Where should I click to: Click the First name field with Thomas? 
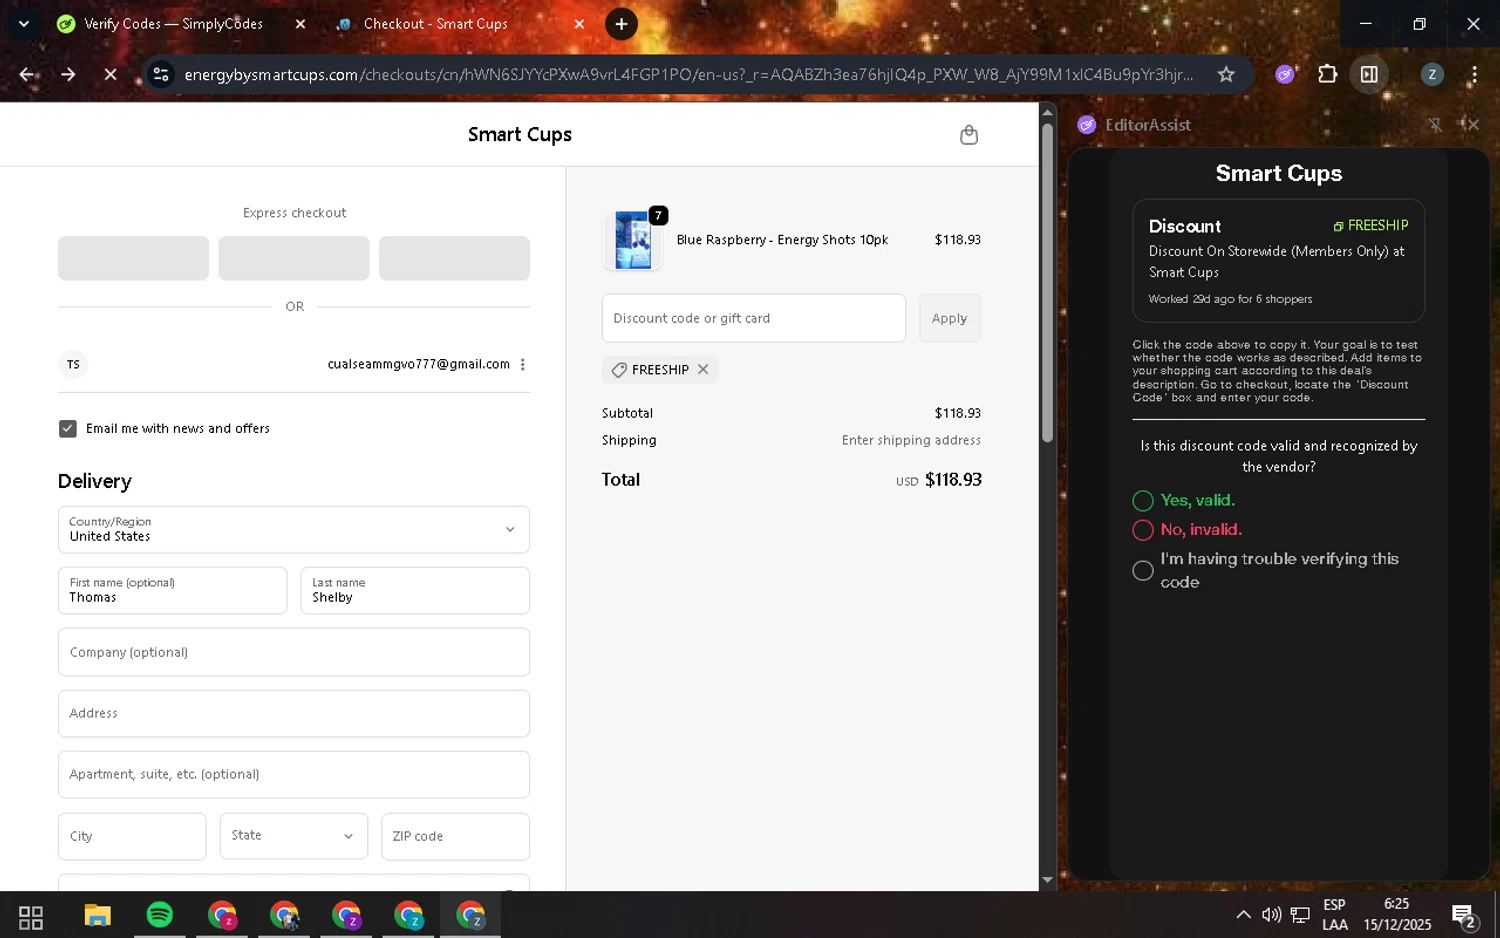(x=173, y=591)
